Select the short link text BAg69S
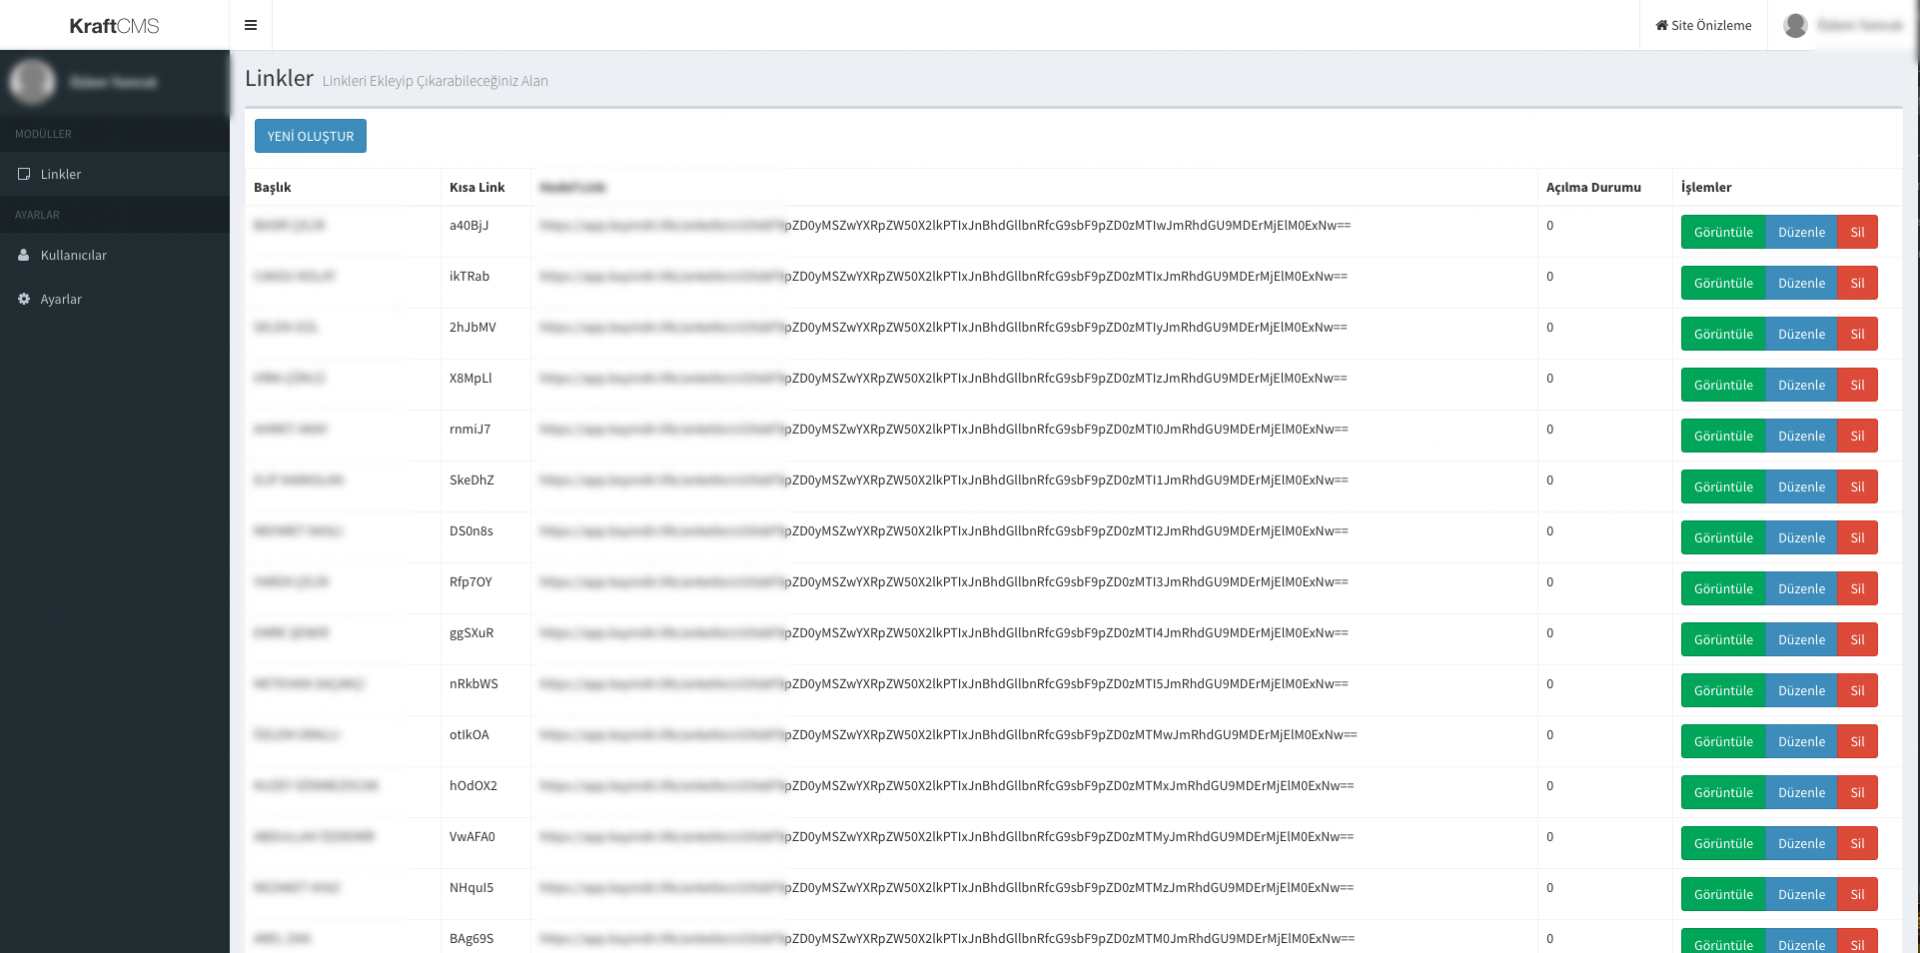The width and height of the screenshot is (1920, 953). (471, 939)
